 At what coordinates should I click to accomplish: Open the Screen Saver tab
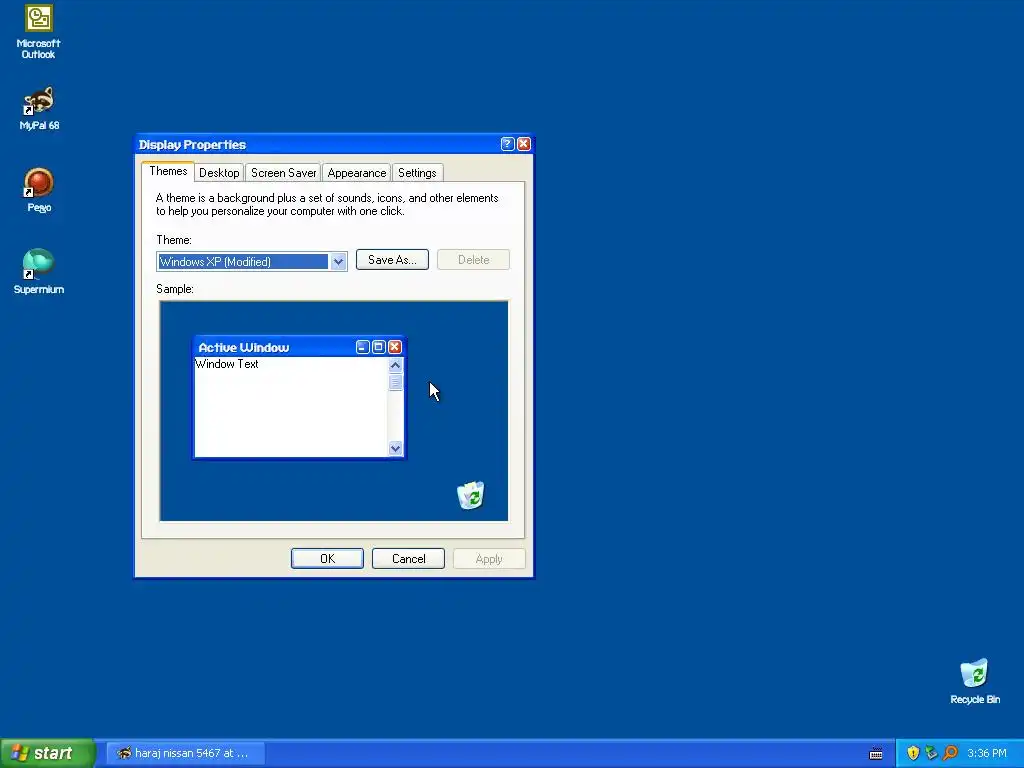(283, 172)
